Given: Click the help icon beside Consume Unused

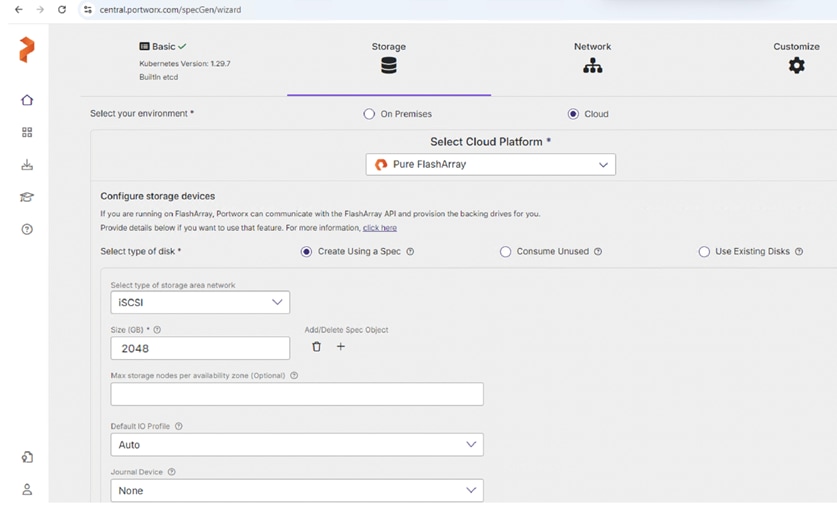Looking at the screenshot, I should (x=598, y=251).
